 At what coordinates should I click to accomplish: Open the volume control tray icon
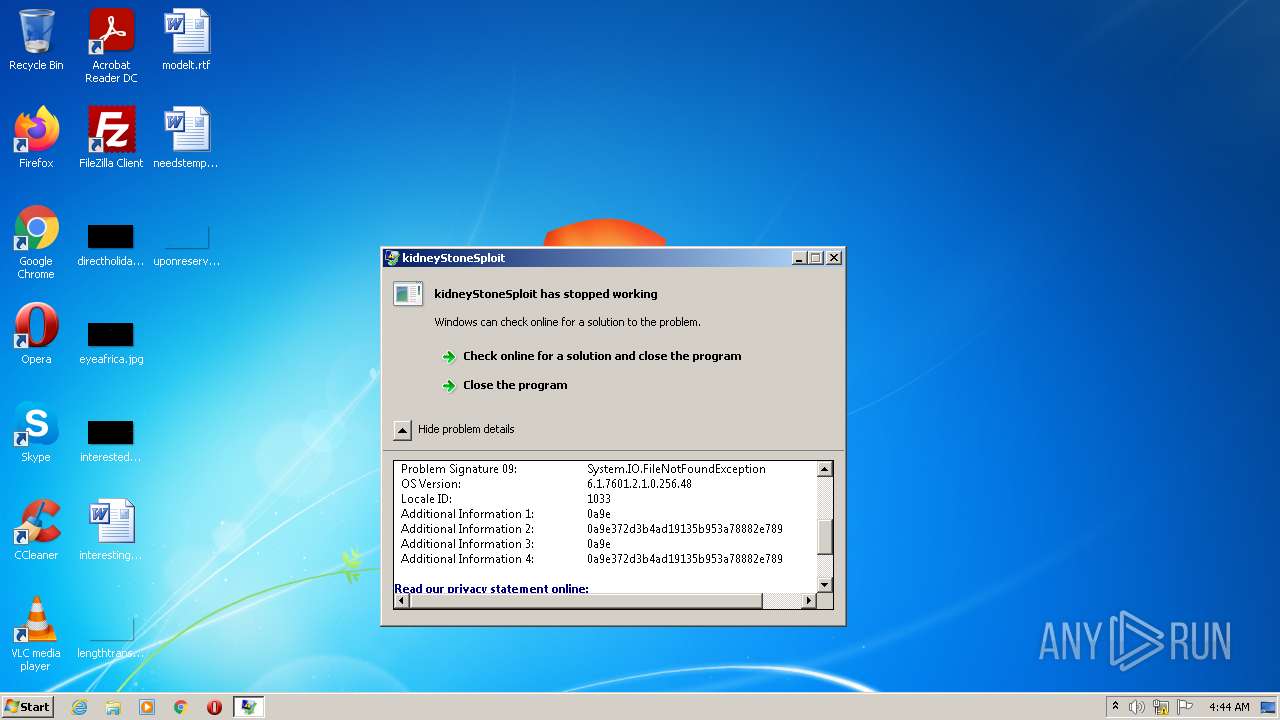pos(1137,707)
